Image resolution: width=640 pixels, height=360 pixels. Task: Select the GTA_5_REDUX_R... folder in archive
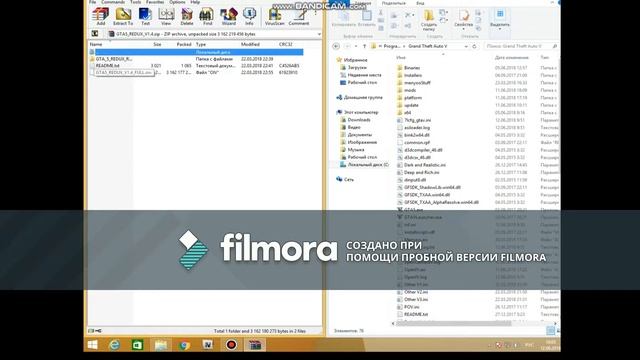click(x=114, y=59)
